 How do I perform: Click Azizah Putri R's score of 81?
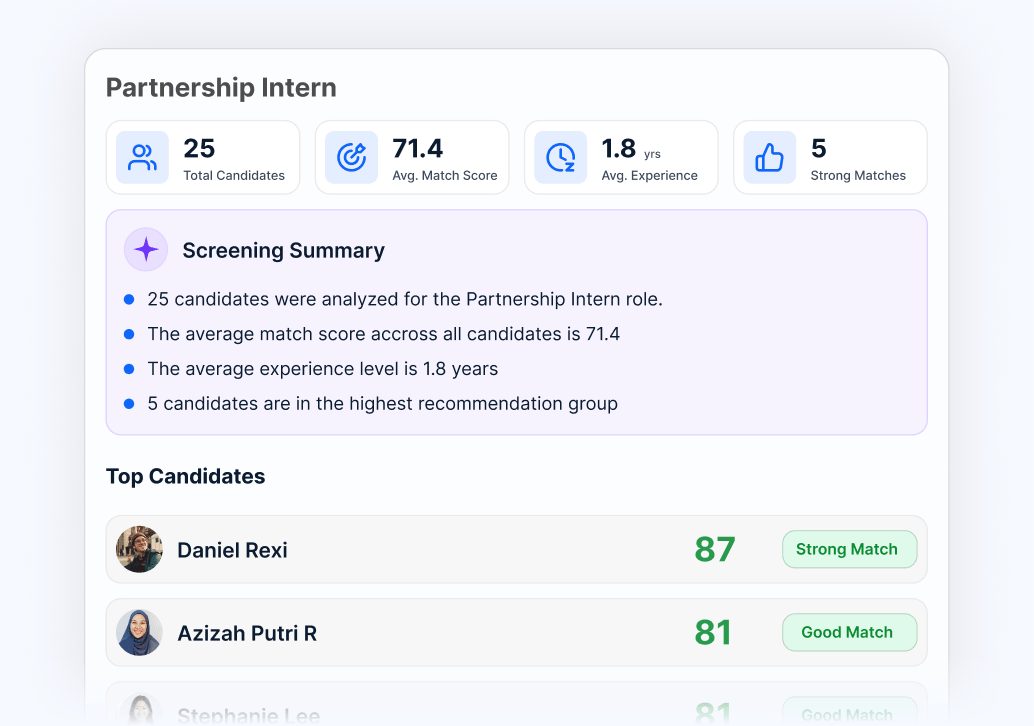coord(713,632)
